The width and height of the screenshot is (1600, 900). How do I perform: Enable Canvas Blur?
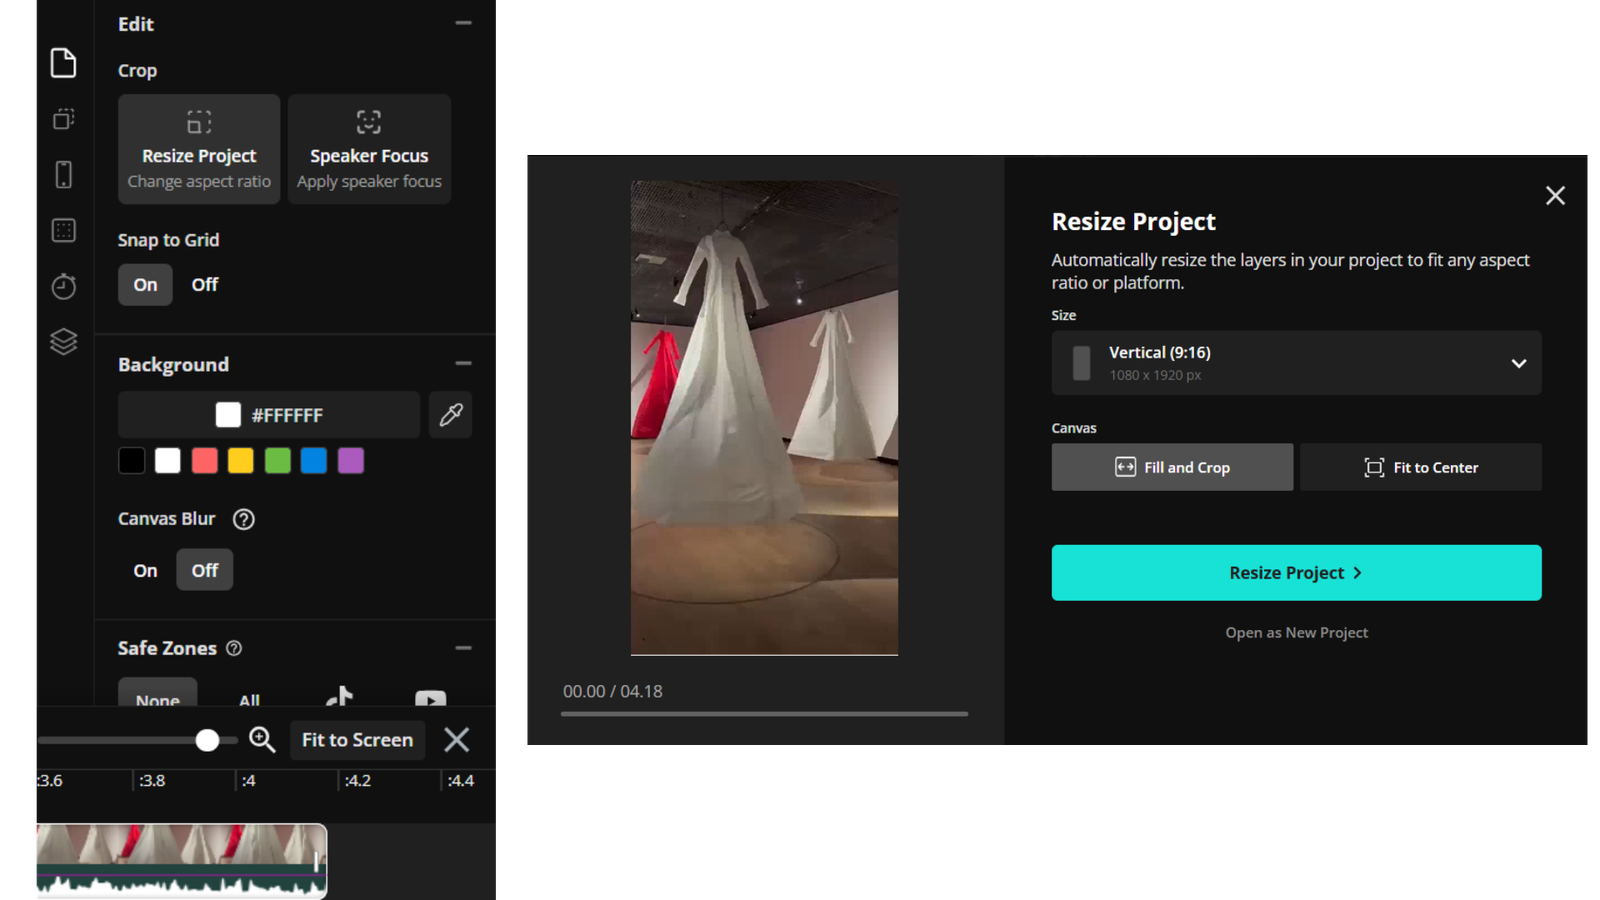[x=144, y=569]
